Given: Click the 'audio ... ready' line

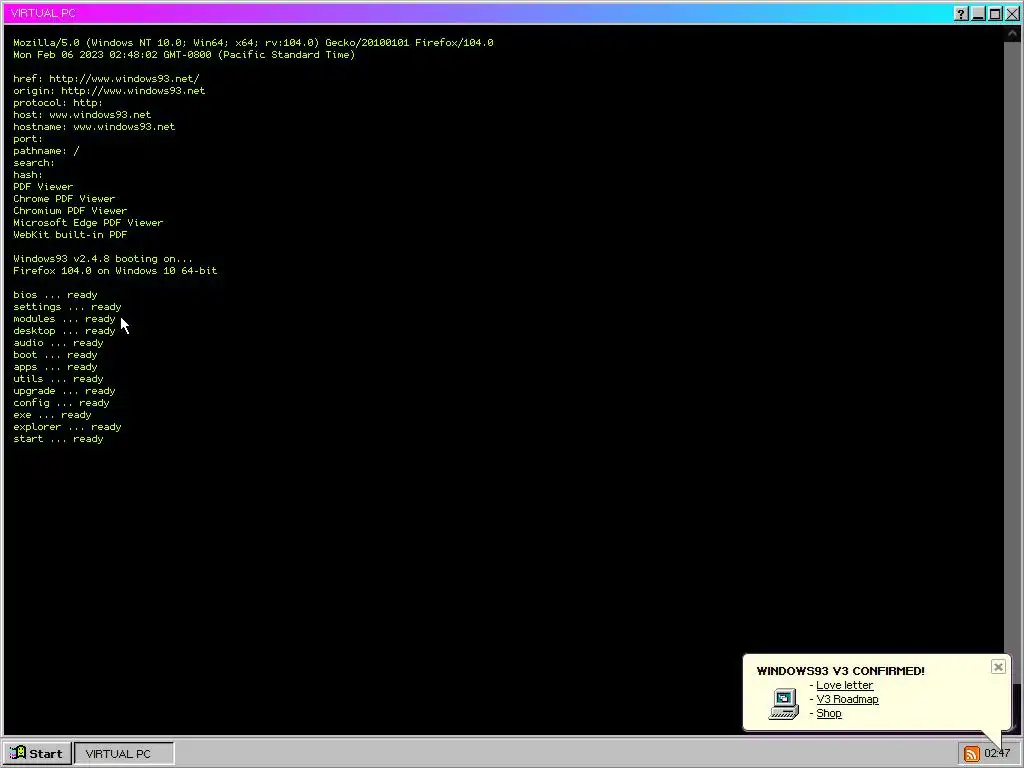Looking at the screenshot, I should tap(58, 343).
